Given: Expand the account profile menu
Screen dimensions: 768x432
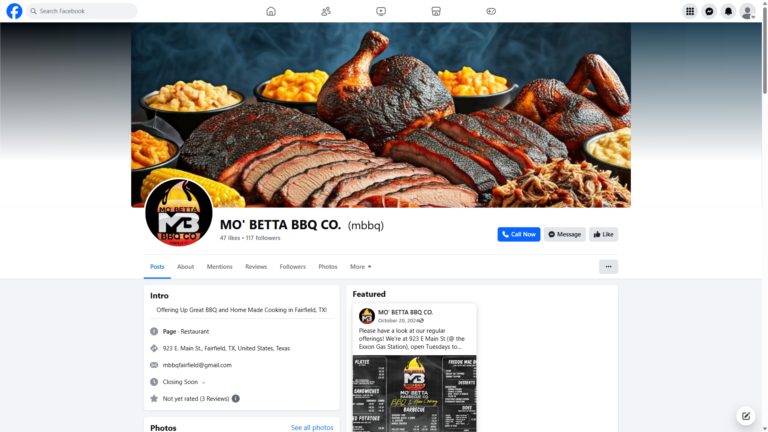Looking at the screenshot, I should [x=747, y=11].
